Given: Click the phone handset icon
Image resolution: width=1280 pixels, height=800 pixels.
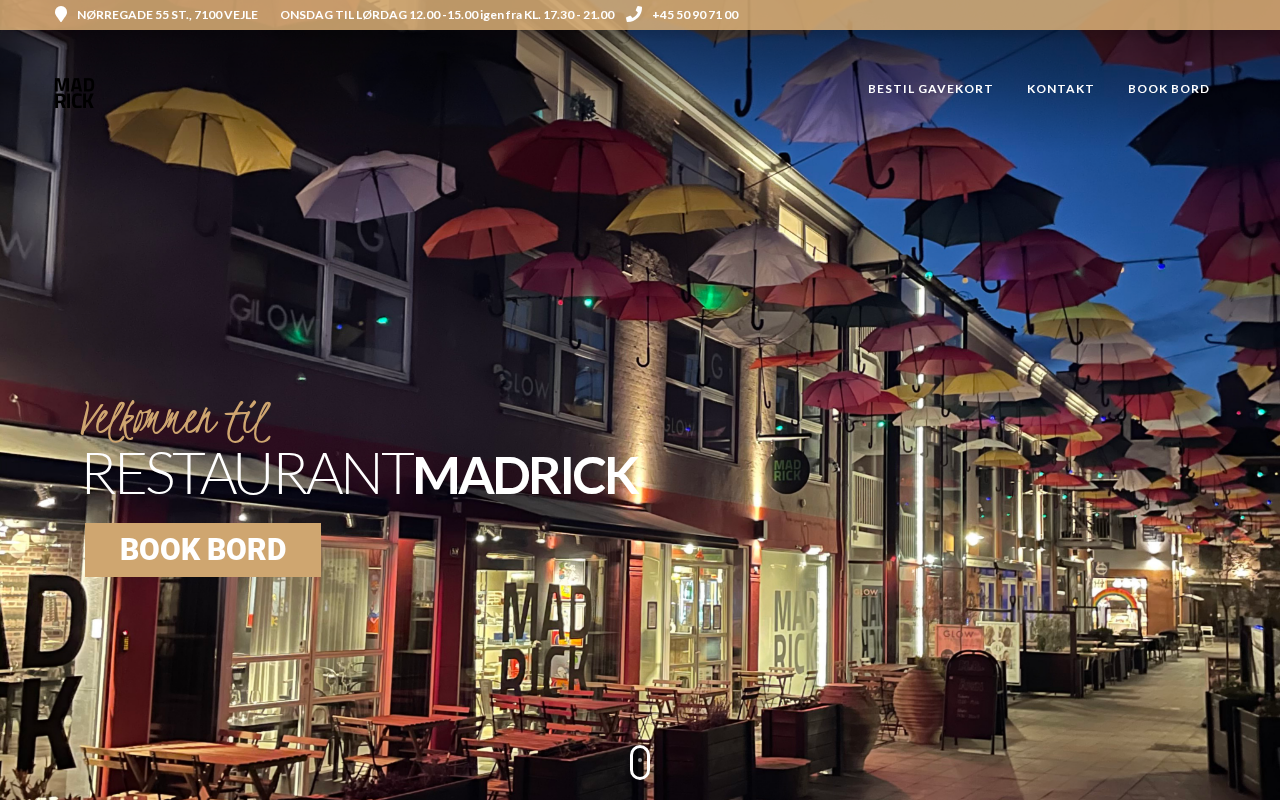Looking at the screenshot, I should pos(634,14).
